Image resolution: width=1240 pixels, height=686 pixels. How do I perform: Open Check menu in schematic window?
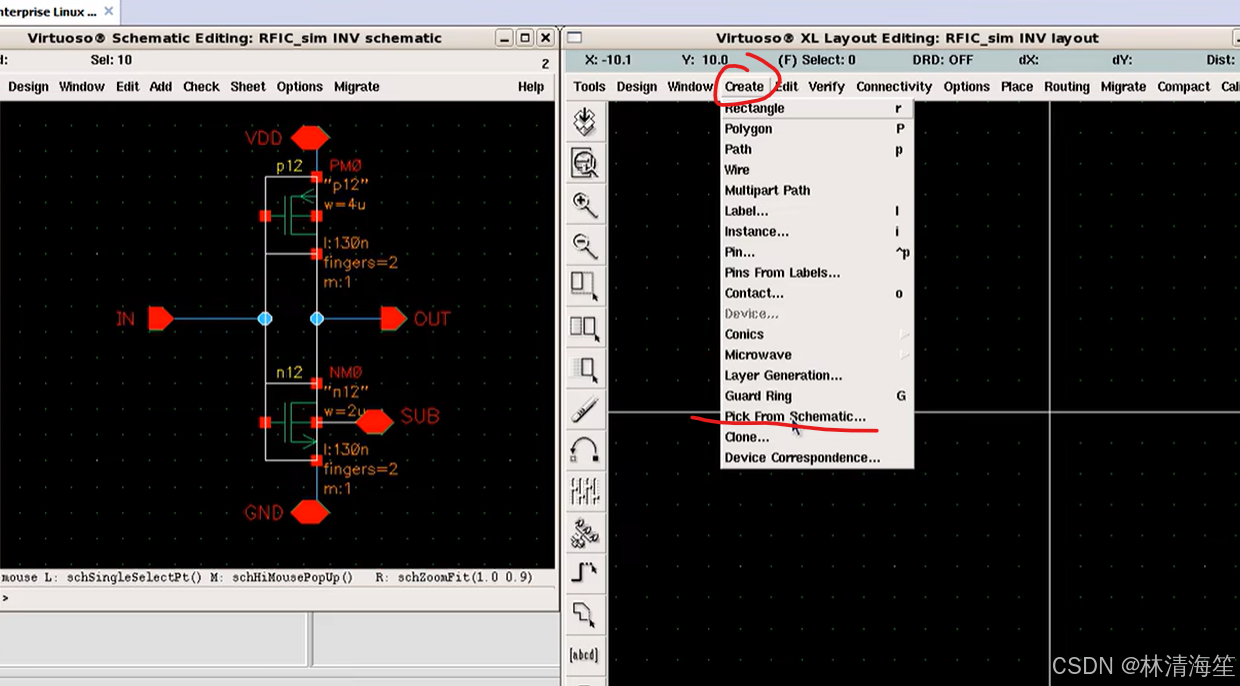pos(201,86)
